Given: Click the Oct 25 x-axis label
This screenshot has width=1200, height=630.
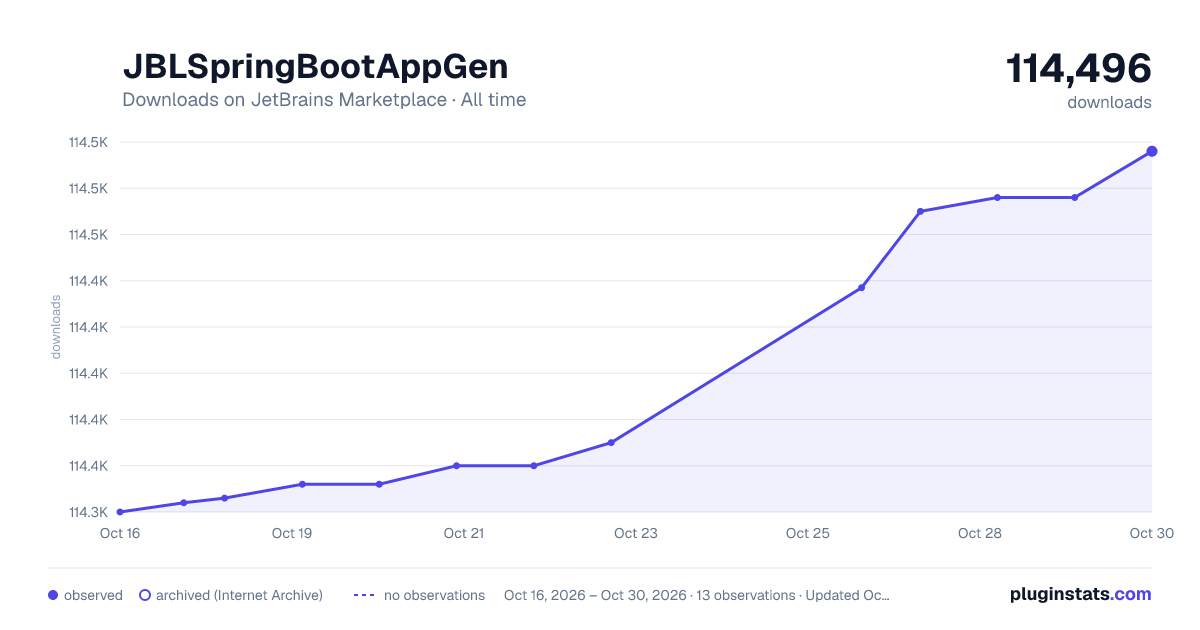Looking at the screenshot, I should 808,533.
